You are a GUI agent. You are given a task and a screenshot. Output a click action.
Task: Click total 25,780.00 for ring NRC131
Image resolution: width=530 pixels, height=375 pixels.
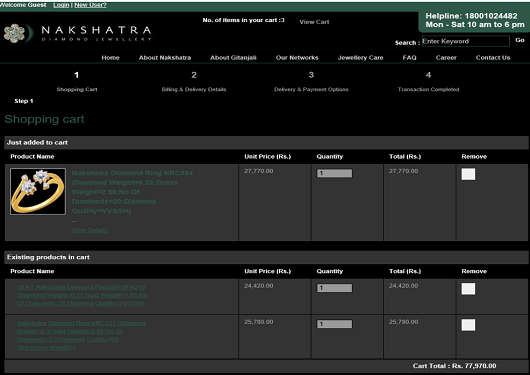[x=403, y=322]
